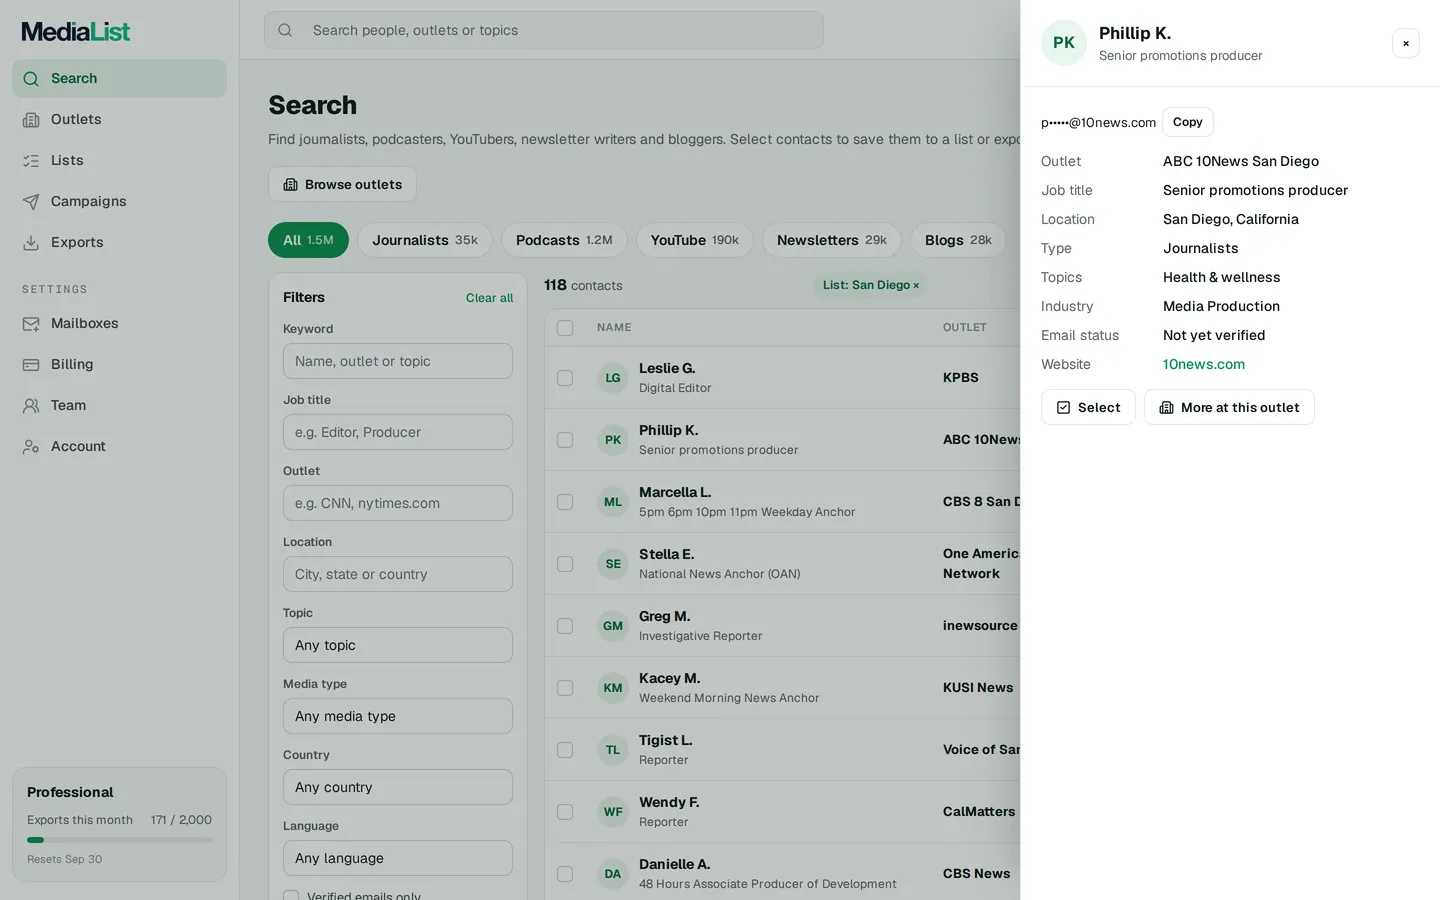Open Account settings
The height and width of the screenshot is (900, 1440).
tap(119, 446)
